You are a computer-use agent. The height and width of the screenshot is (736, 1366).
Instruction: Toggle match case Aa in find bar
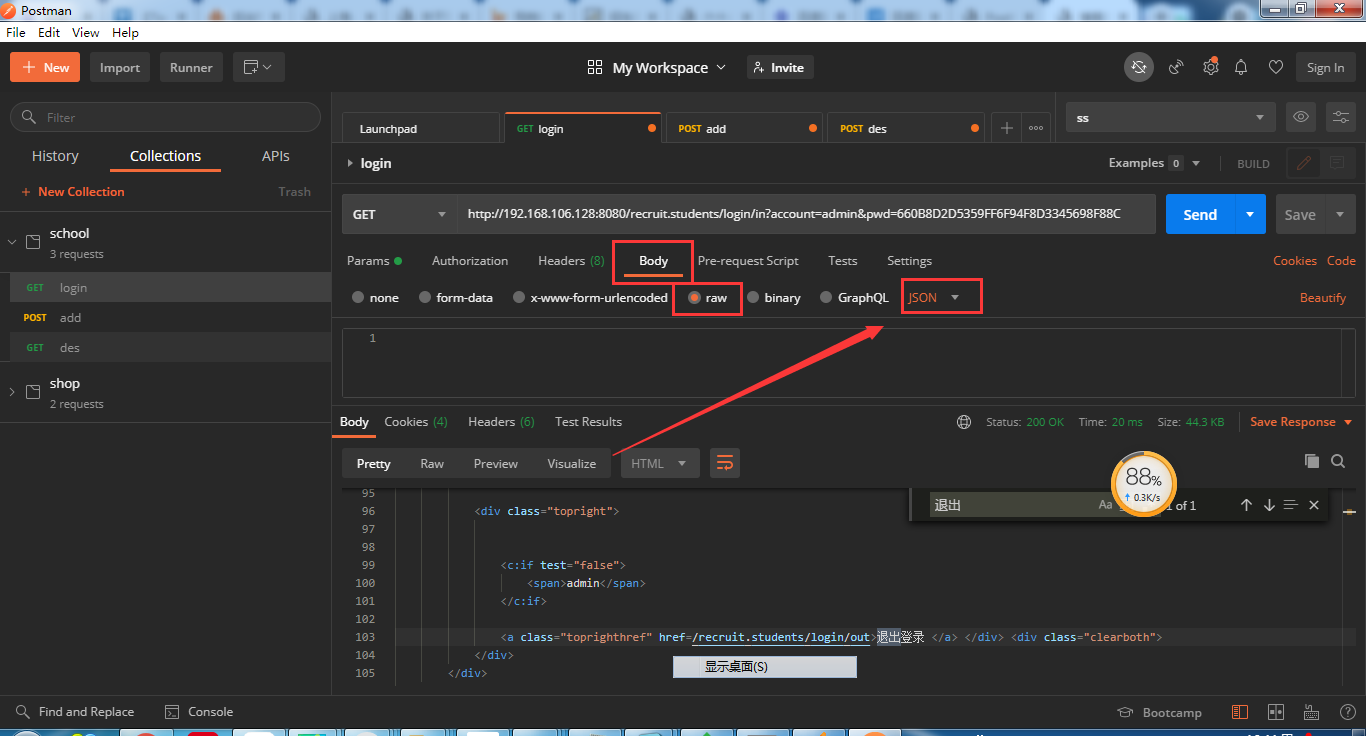[x=1105, y=505]
